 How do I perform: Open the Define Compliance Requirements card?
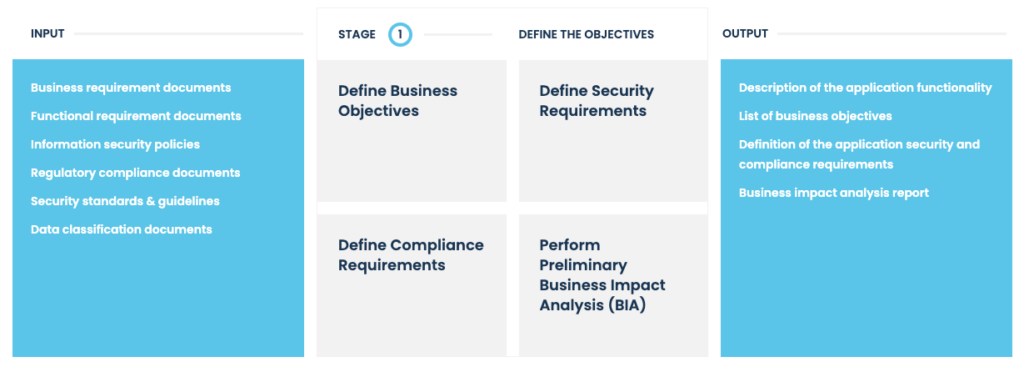coord(411,285)
